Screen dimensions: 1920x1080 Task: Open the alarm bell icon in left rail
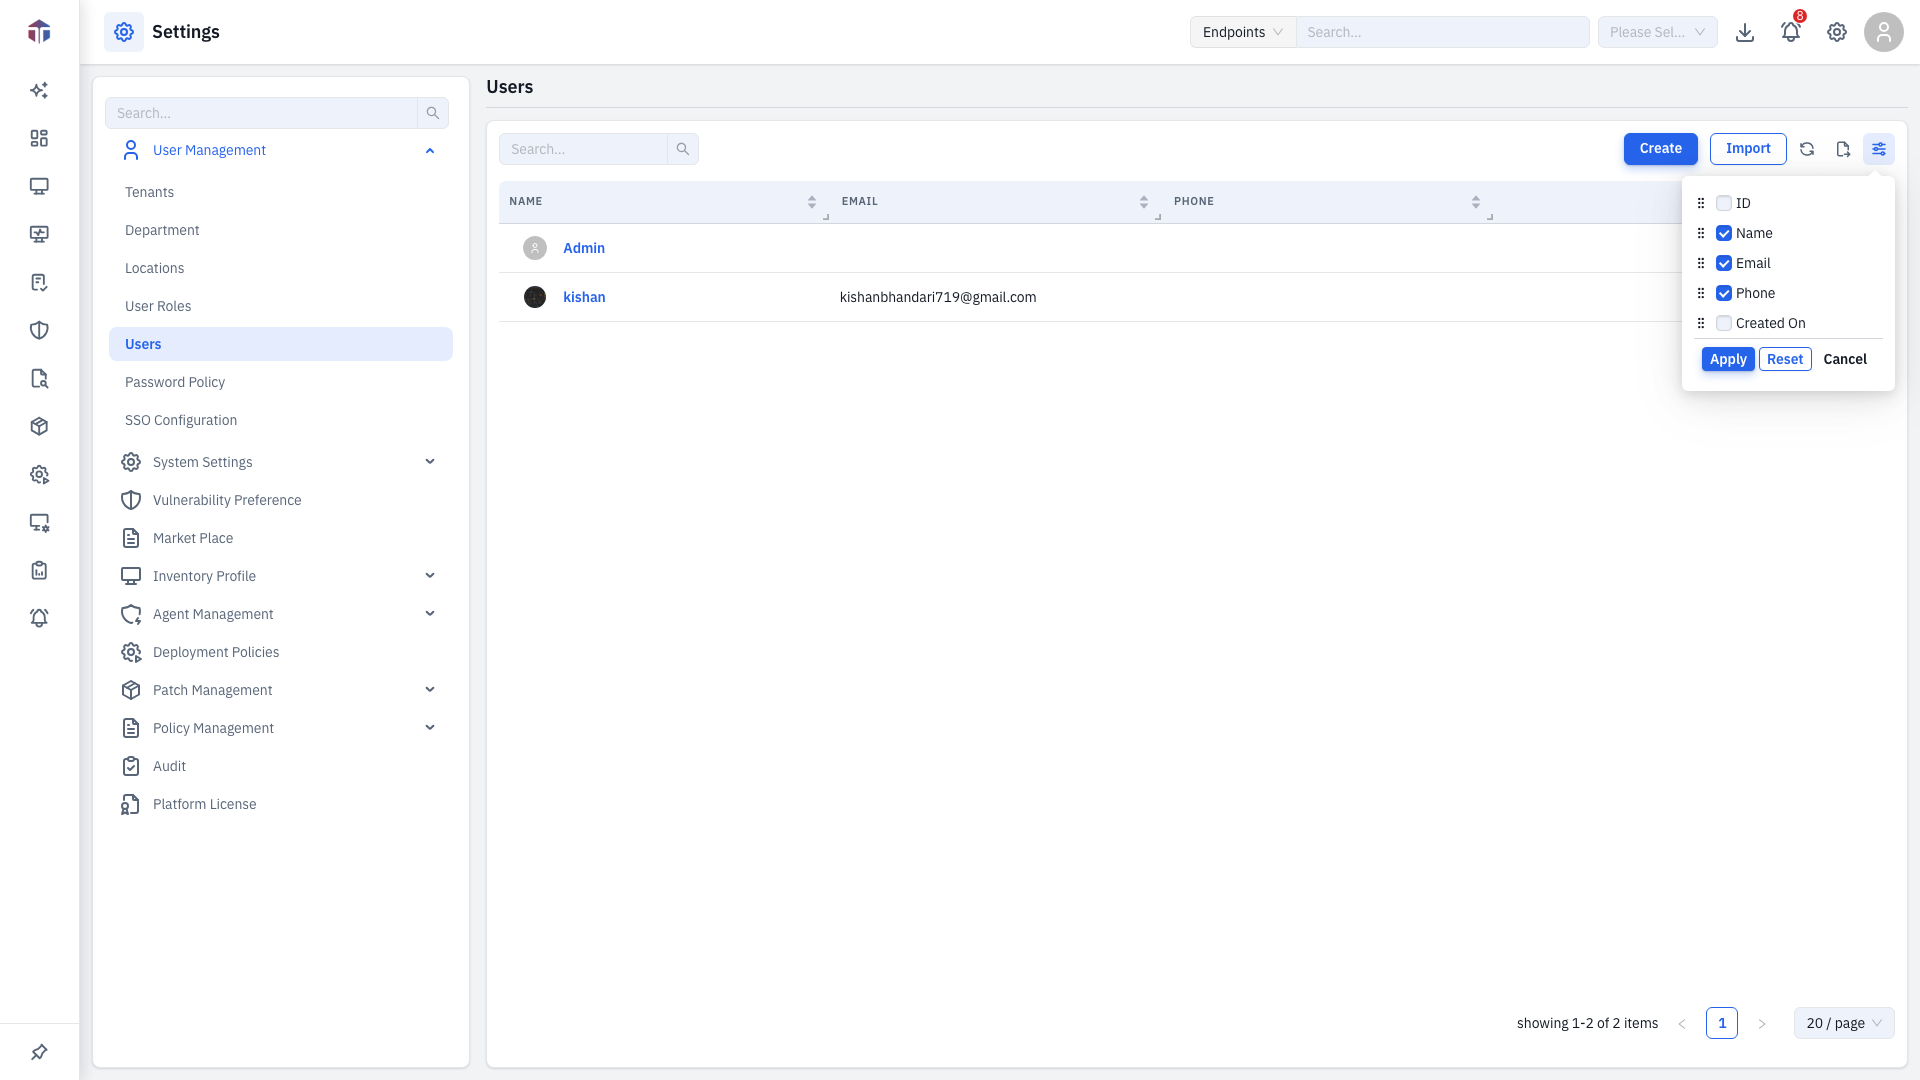pos(39,618)
